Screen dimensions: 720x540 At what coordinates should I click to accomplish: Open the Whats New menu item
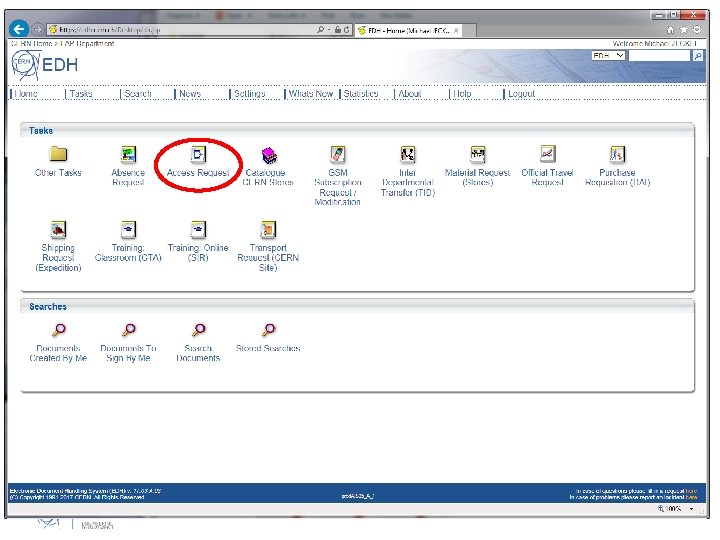pos(310,94)
